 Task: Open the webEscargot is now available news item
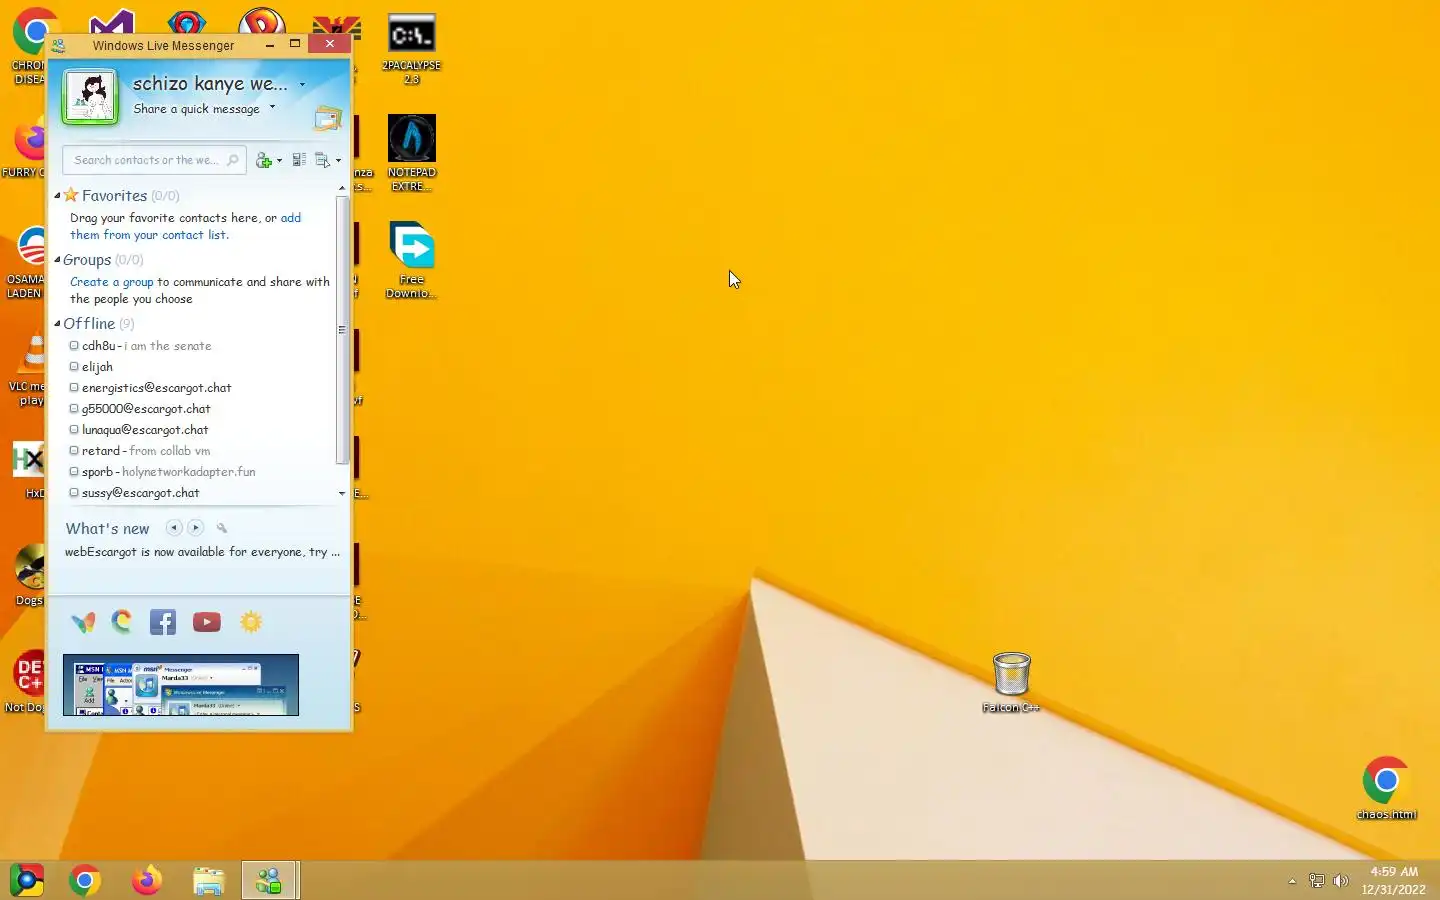point(202,552)
